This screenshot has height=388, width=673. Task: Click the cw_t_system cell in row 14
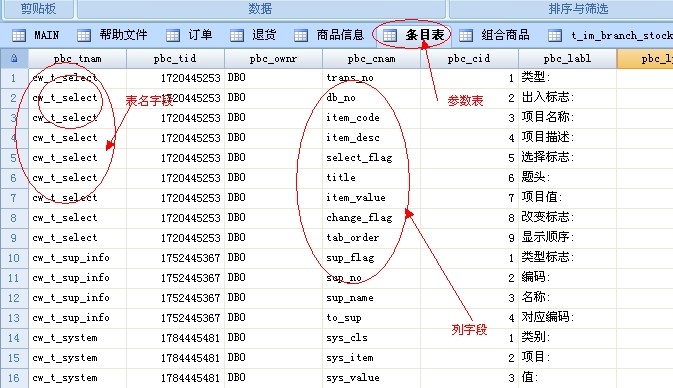pos(78,338)
